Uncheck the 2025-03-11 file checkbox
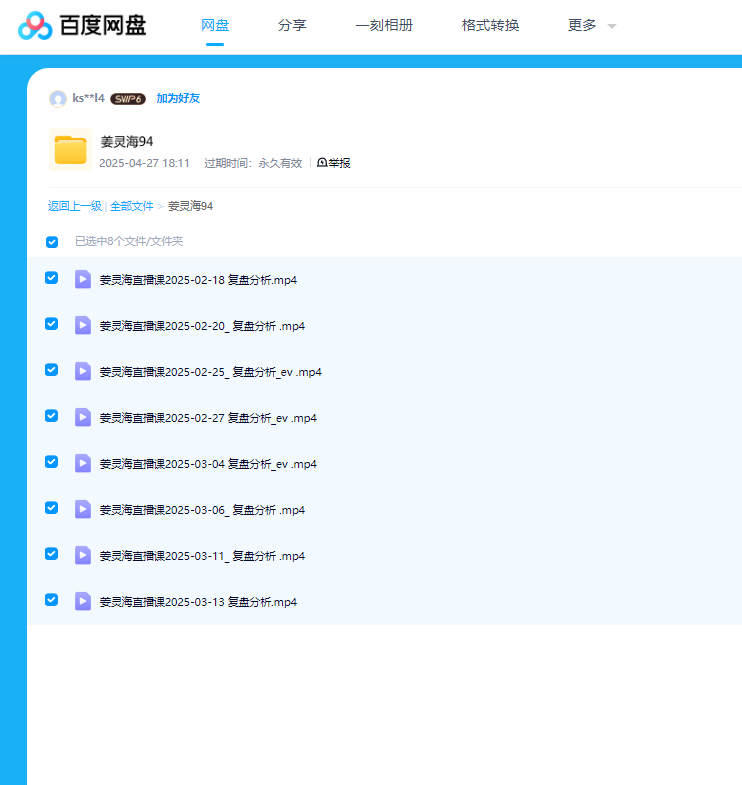 click(52, 554)
